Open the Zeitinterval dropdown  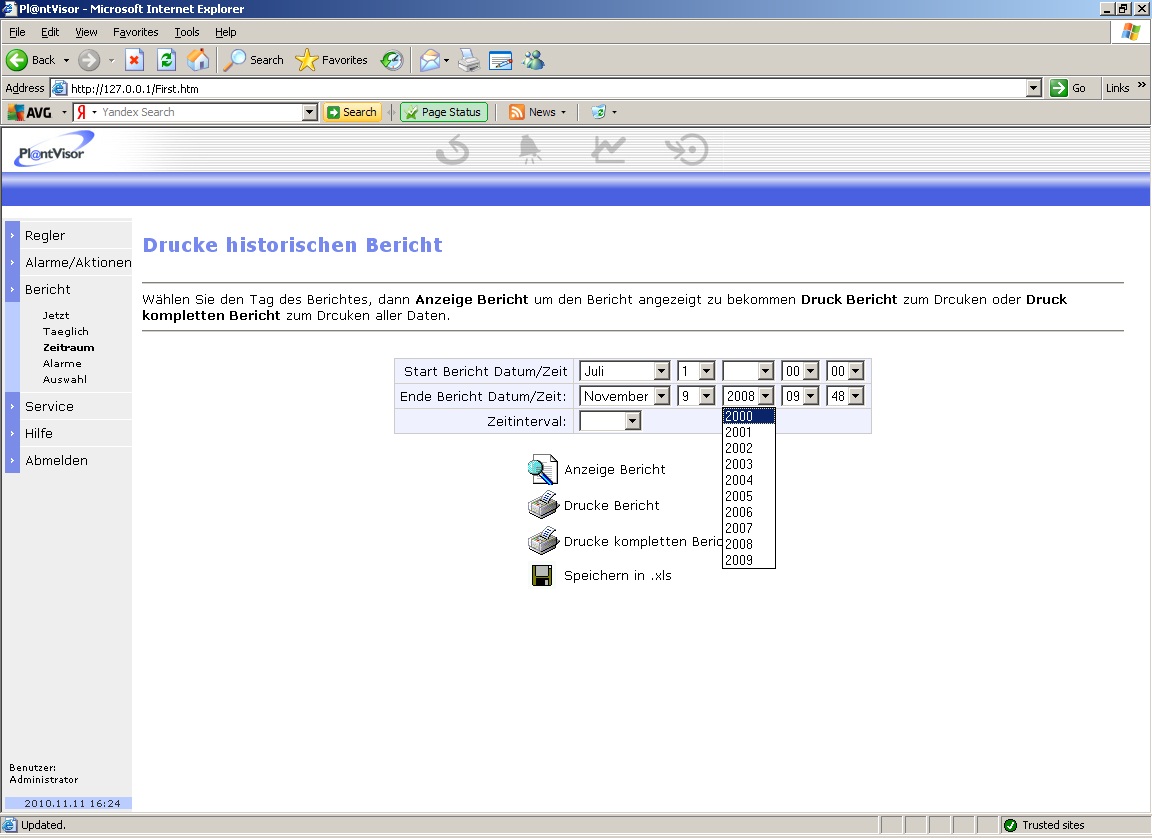click(x=610, y=421)
